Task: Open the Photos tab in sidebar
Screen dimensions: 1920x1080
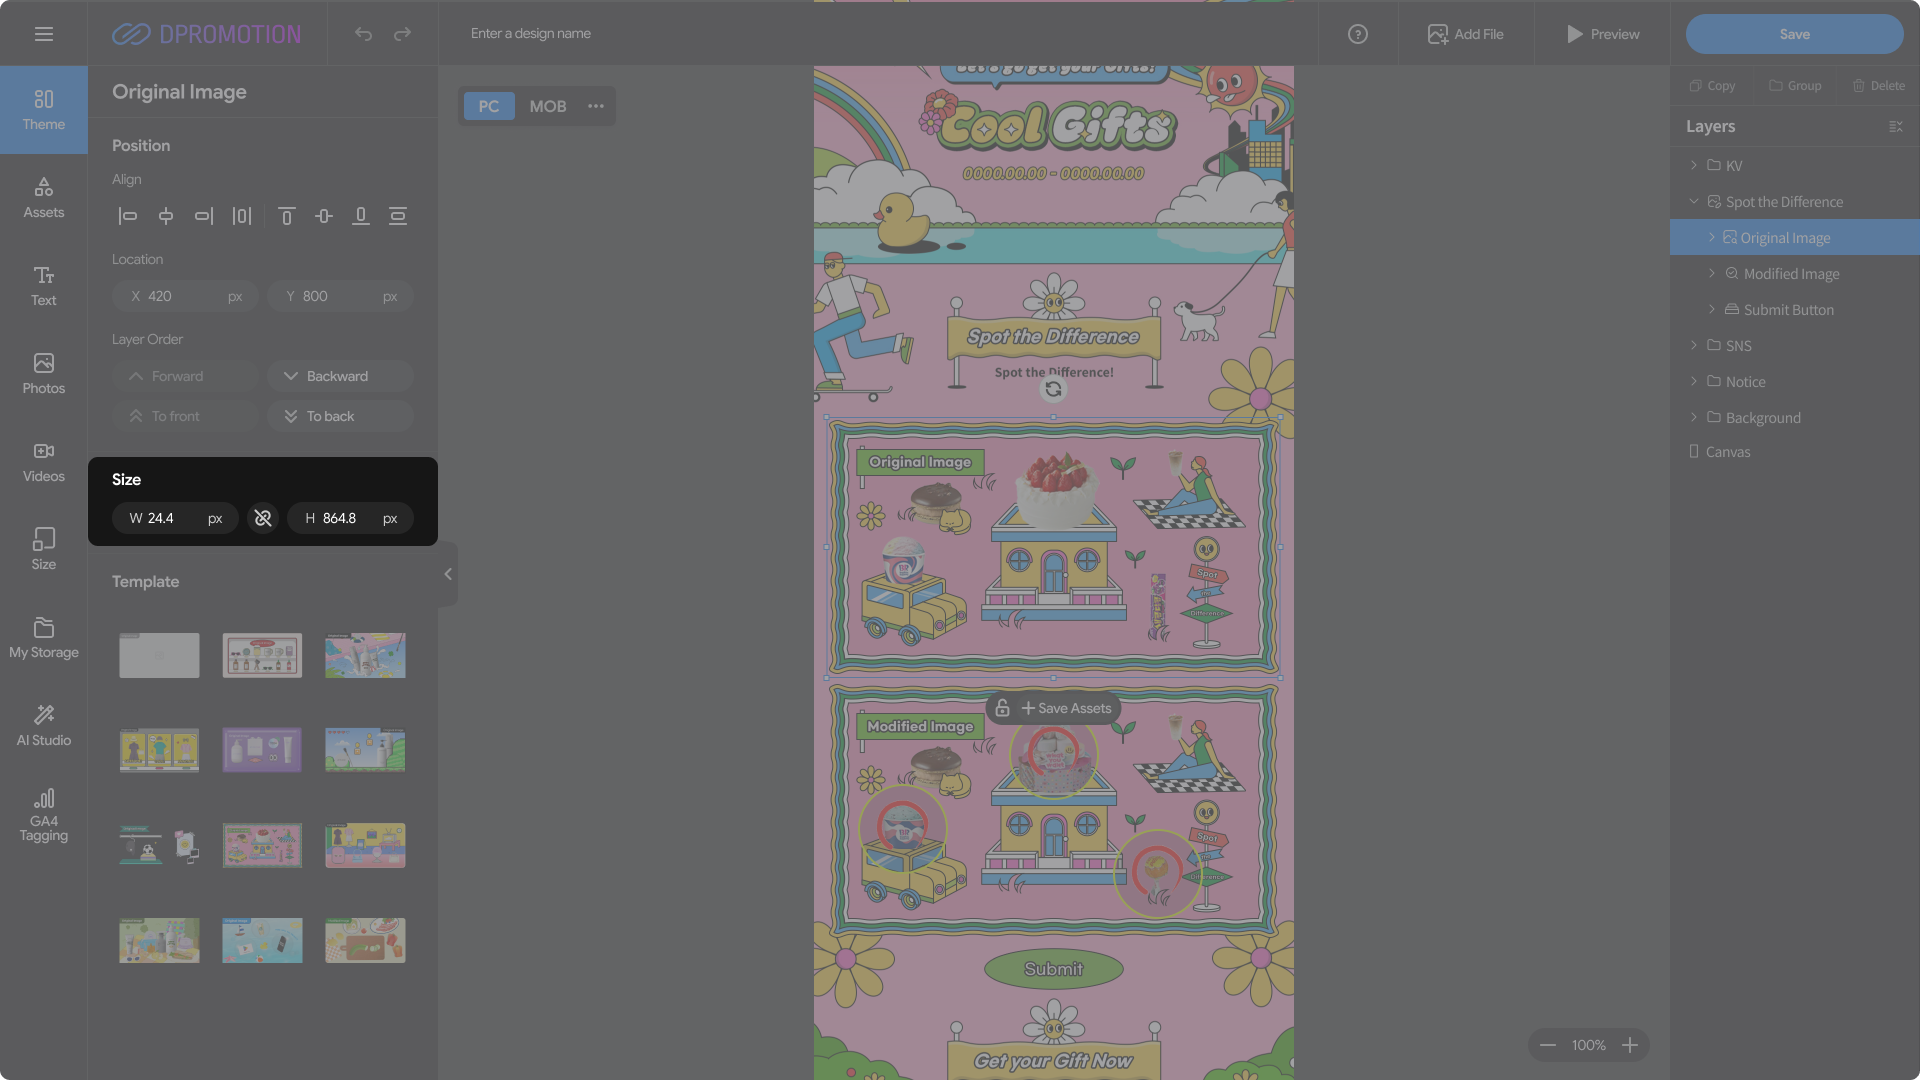Action: click(44, 373)
